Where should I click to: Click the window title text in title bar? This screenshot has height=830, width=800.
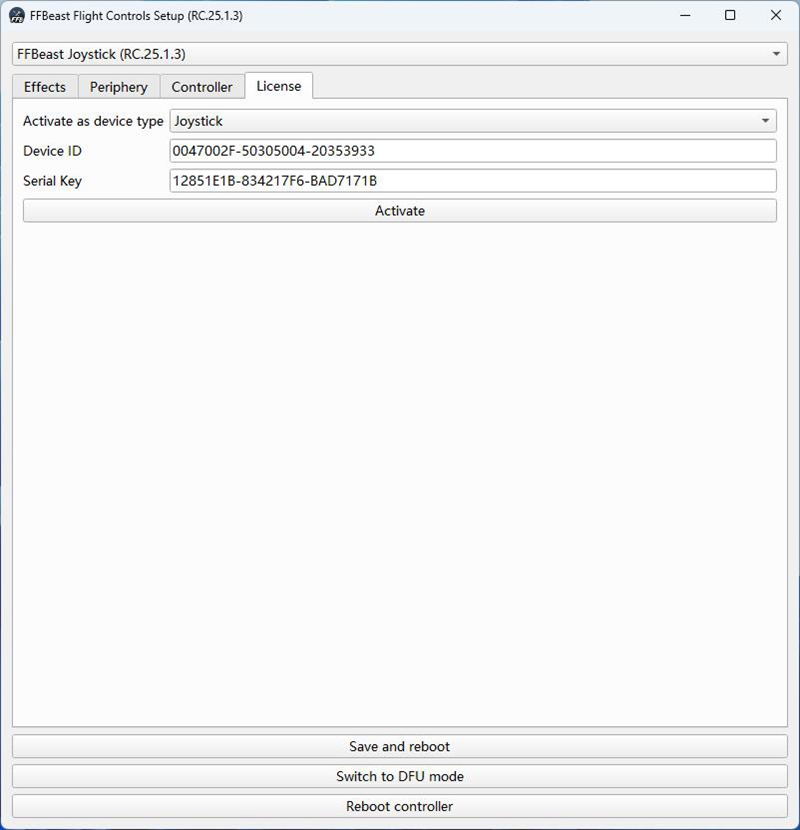136,16
